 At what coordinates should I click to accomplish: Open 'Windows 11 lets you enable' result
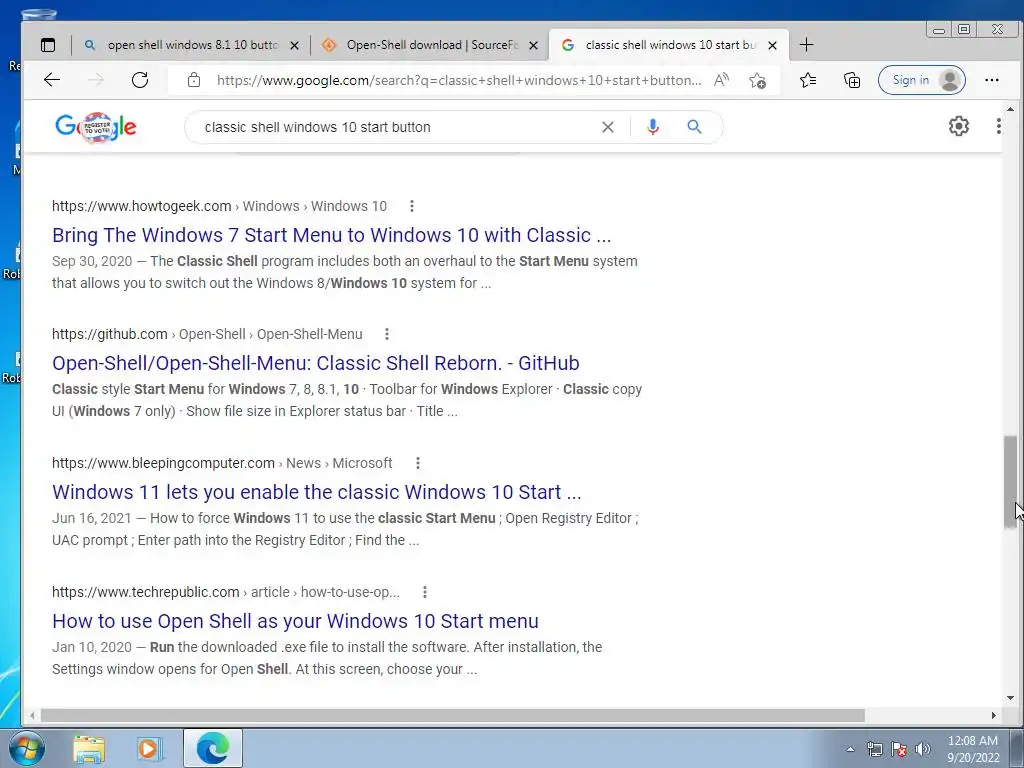317,492
